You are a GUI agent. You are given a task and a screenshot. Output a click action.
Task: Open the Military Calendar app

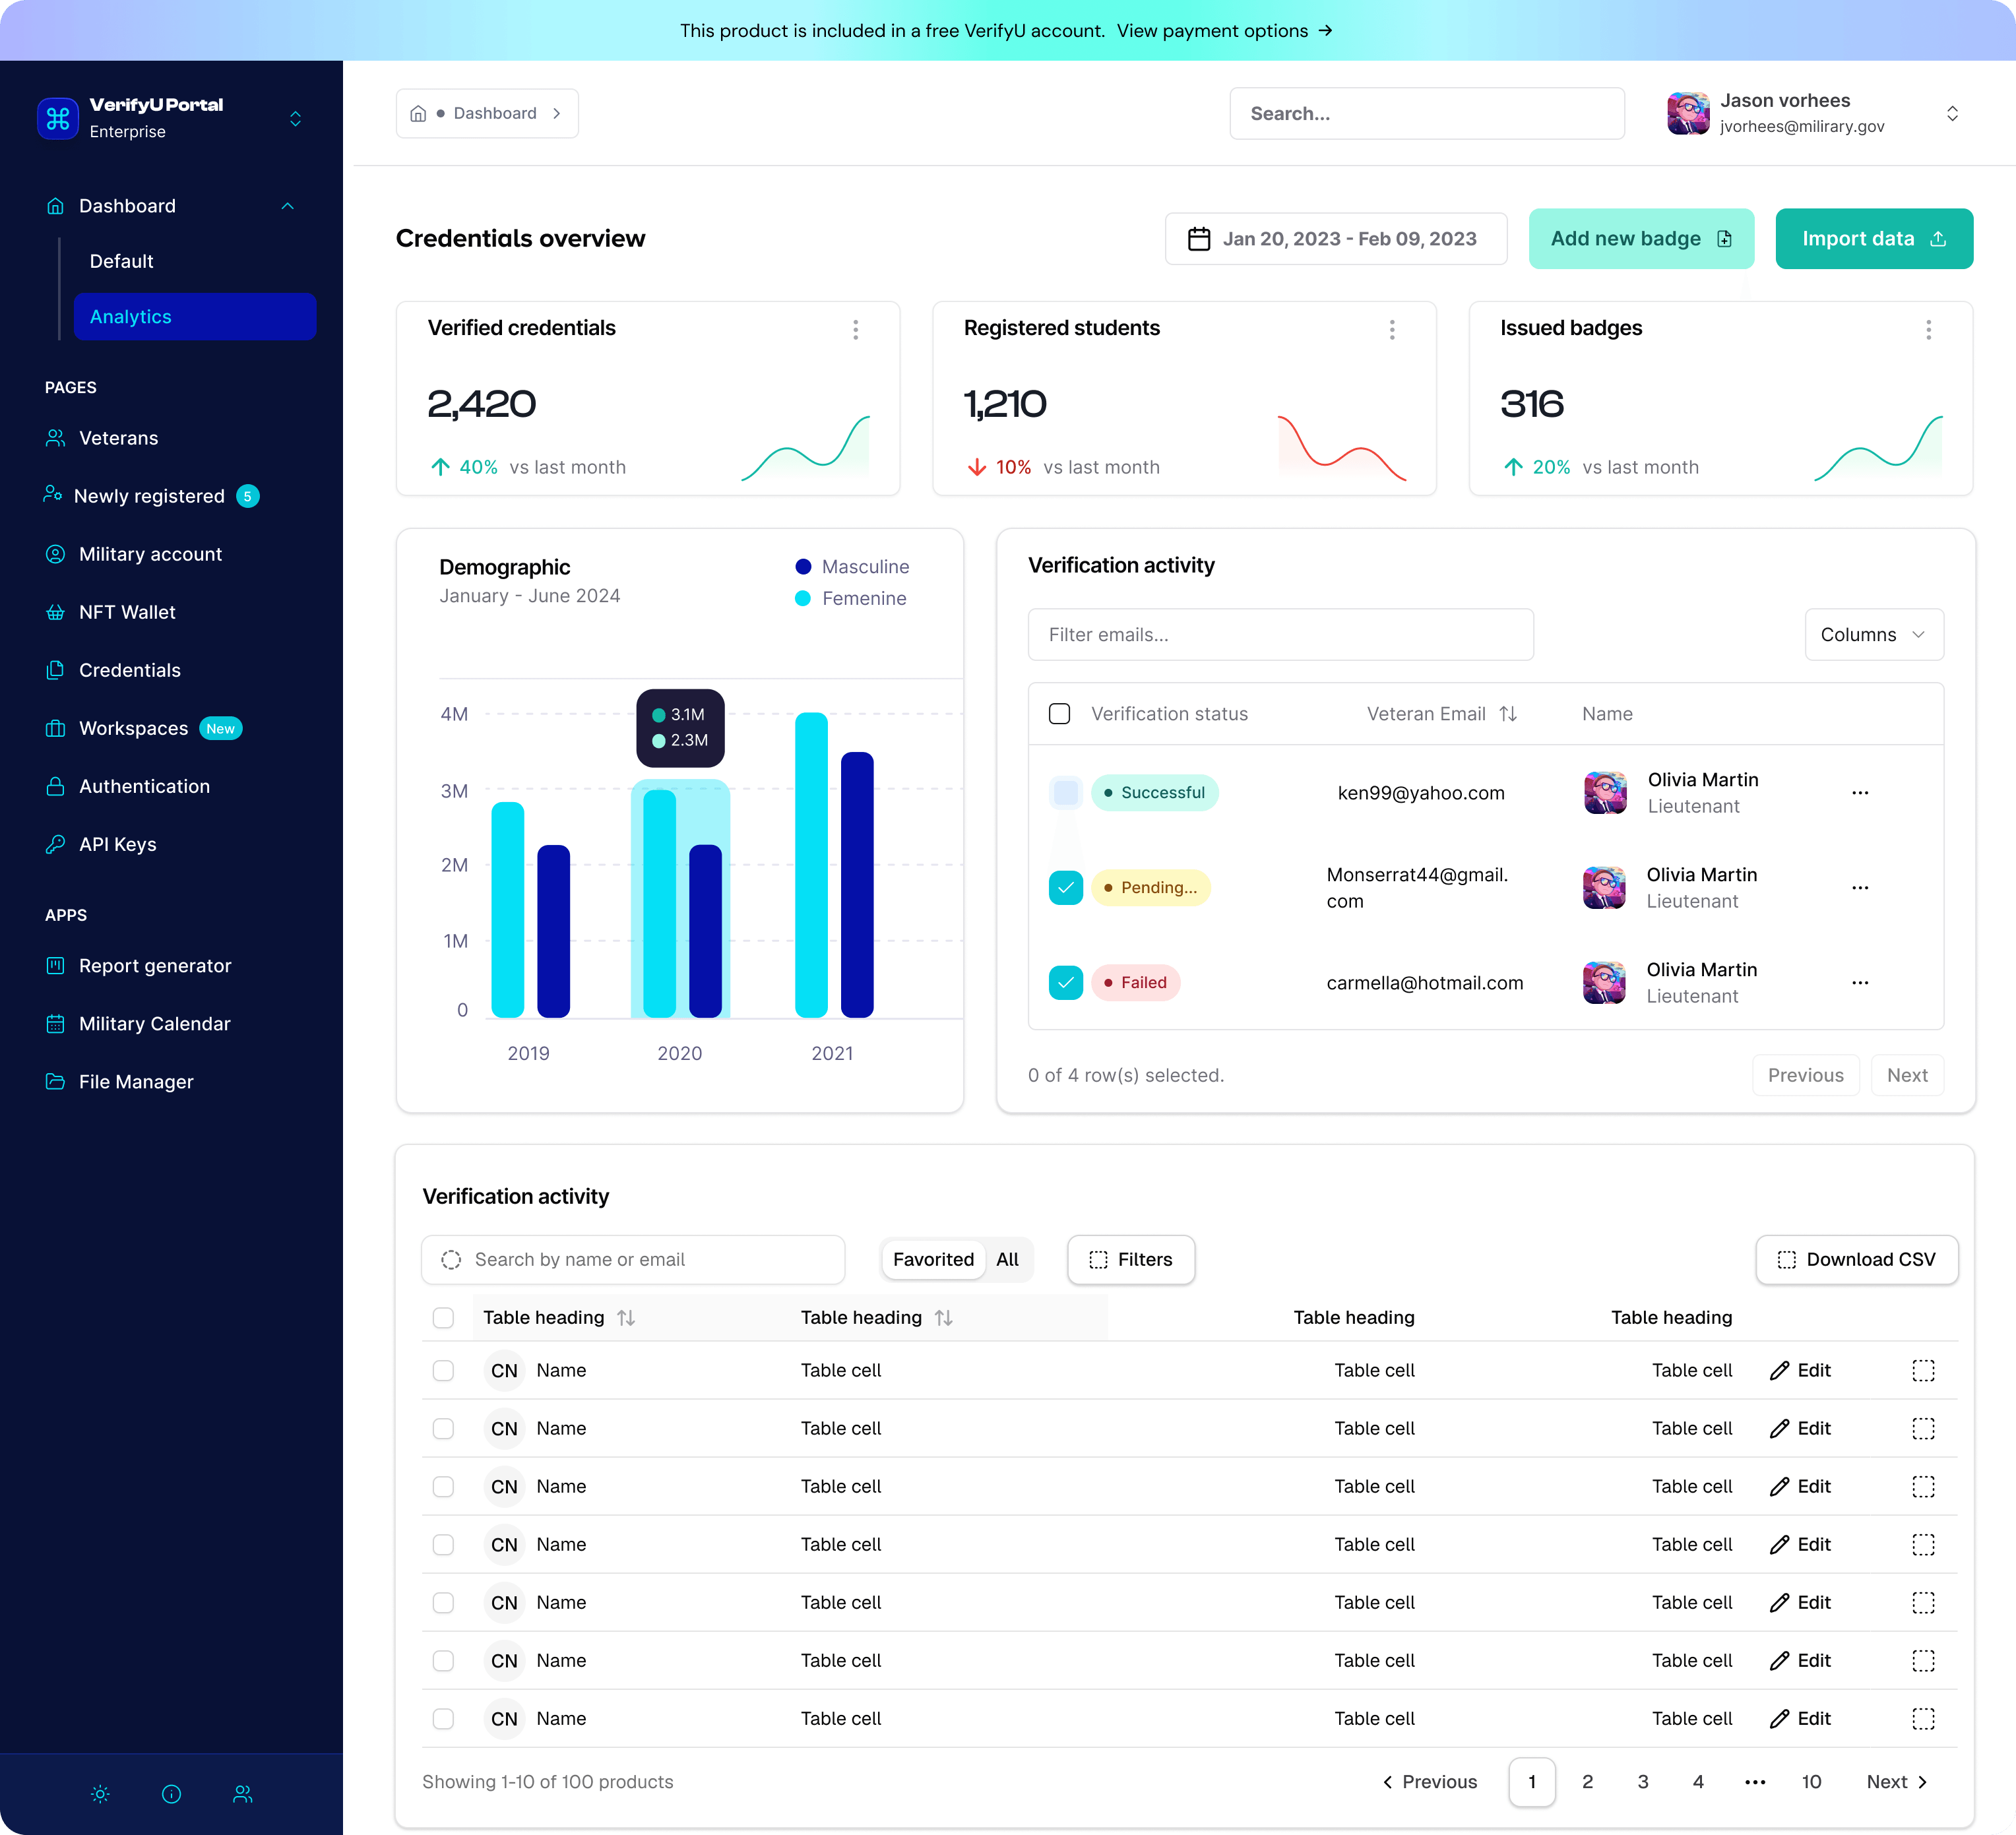(x=154, y=1023)
